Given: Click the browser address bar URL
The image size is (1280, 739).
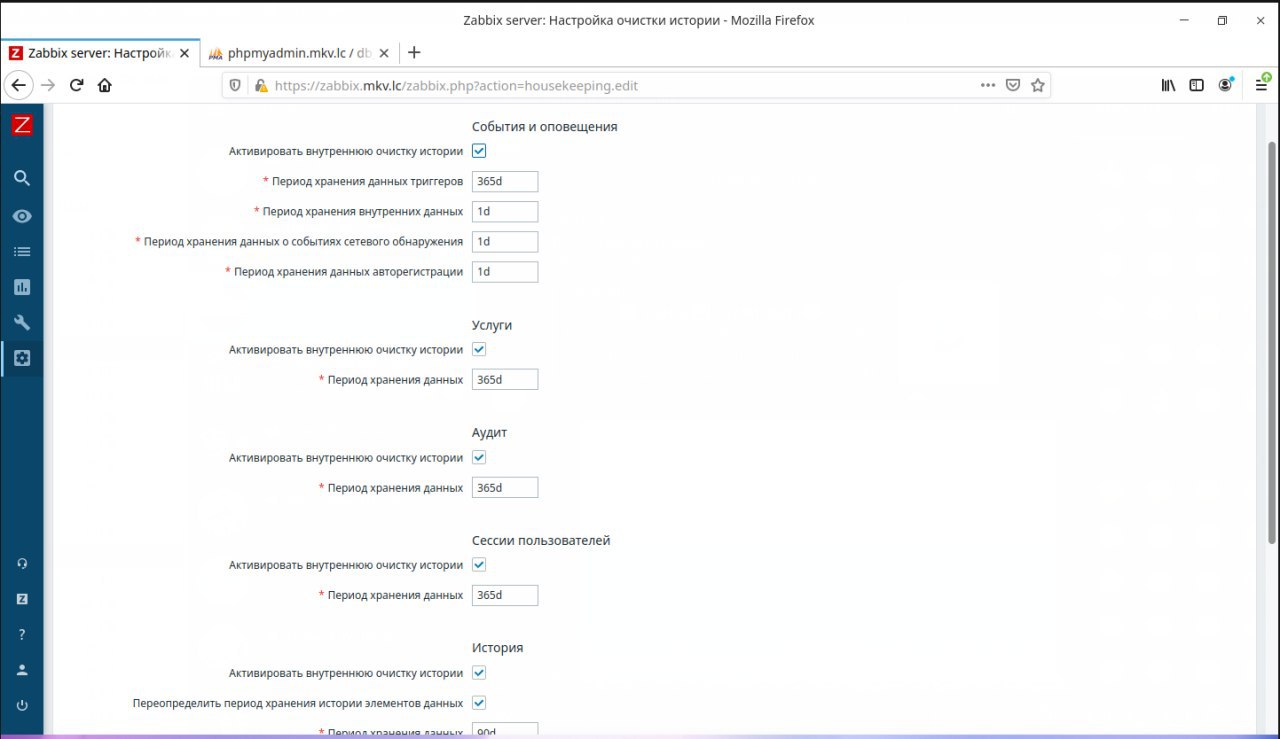Looking at the screenshot, I should point(456,86).
